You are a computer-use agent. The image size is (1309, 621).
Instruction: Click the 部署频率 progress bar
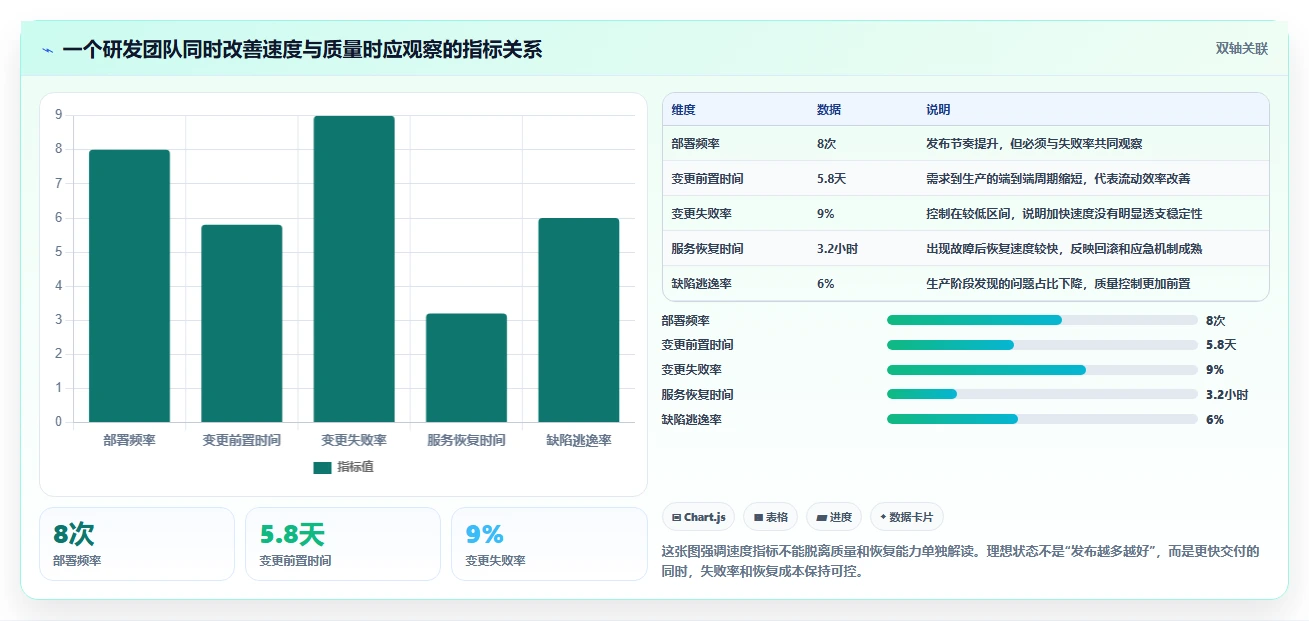click(1042, 320)
